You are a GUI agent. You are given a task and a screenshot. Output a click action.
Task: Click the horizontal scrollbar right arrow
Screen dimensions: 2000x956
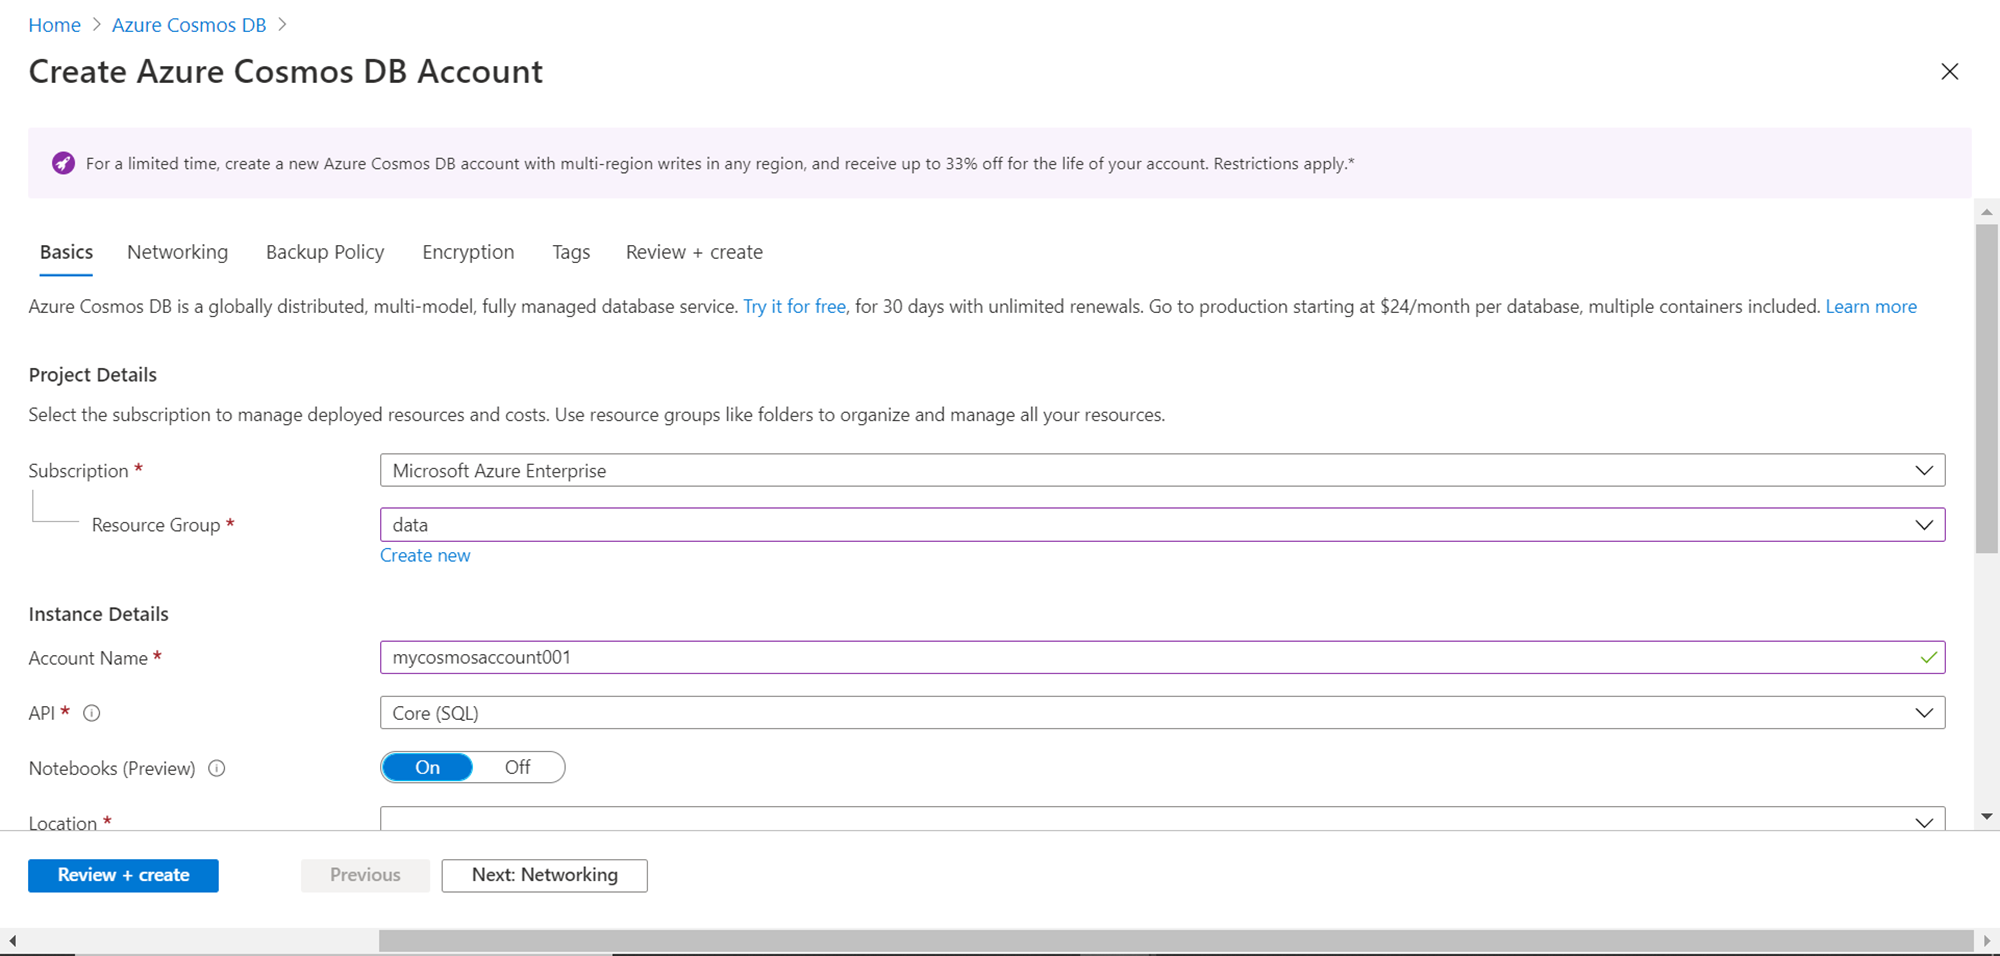[x=1987, y=940]
